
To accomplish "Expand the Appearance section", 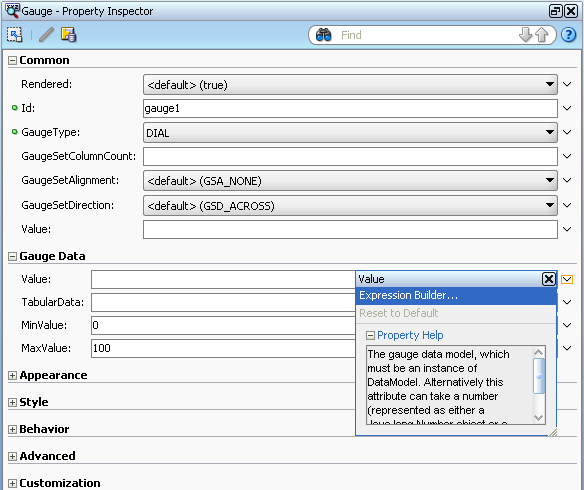I will (x=12, y=375).
